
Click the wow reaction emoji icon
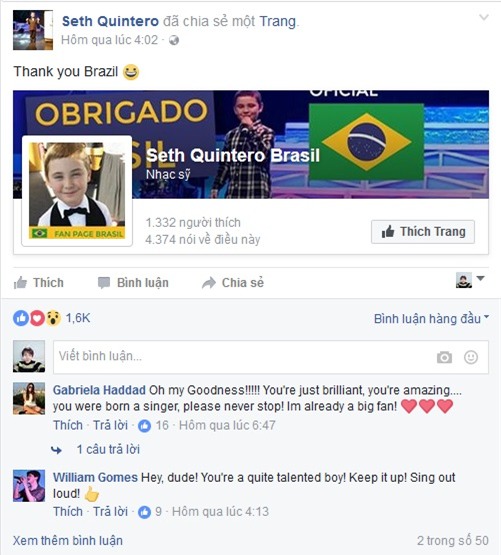[53, 318]
